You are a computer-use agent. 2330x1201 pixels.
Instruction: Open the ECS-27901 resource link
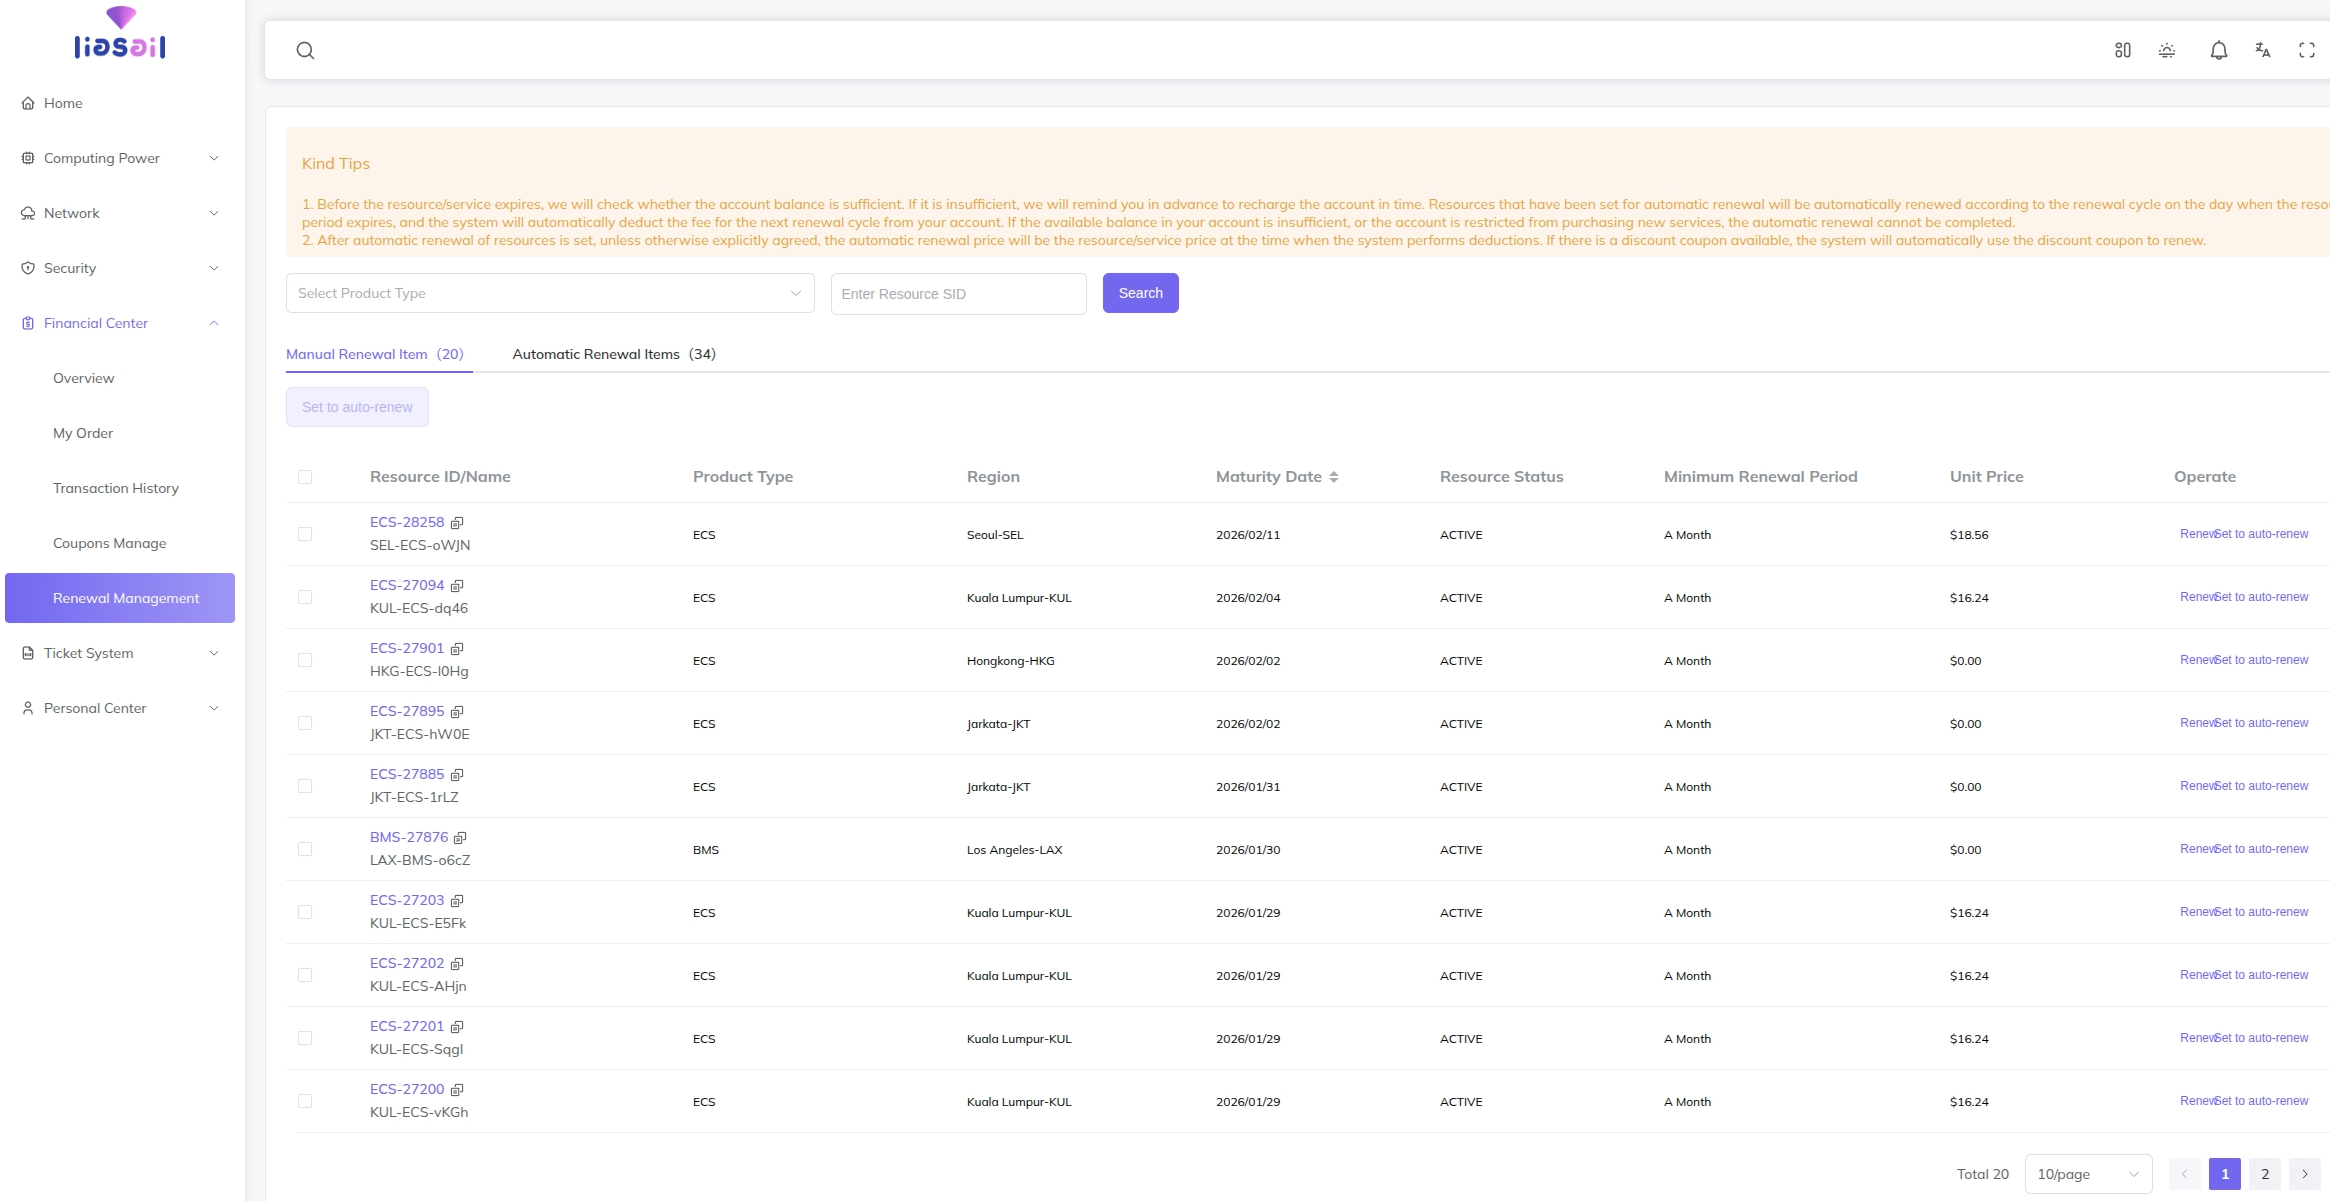pyautogui.click(x=406, y=648)
